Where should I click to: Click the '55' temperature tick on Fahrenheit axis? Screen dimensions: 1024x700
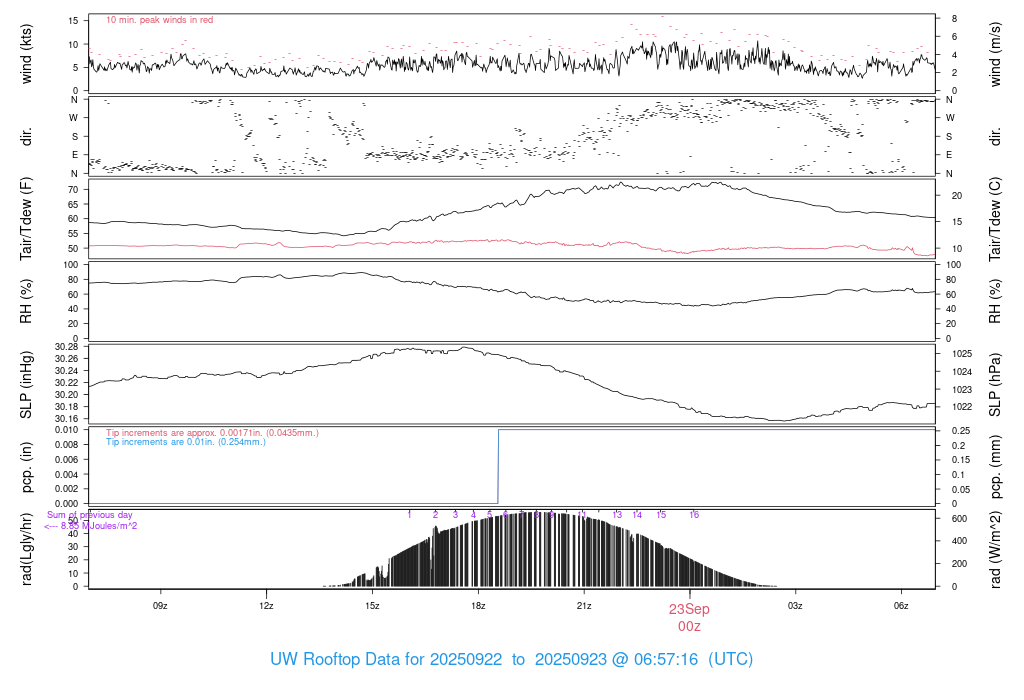coord(73,234)
